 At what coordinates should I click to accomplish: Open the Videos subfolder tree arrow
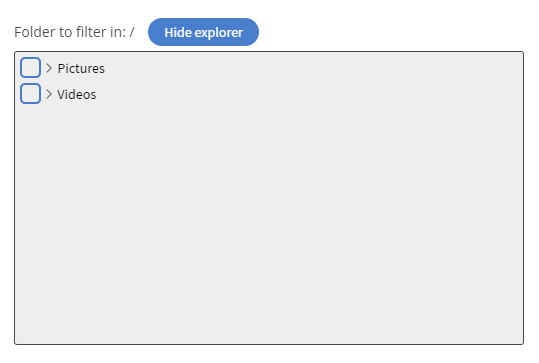[x=49, y=94]
